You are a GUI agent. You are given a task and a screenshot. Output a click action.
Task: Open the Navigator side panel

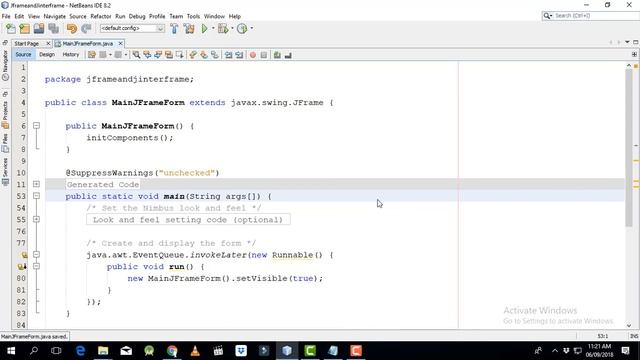click(5, 65)
